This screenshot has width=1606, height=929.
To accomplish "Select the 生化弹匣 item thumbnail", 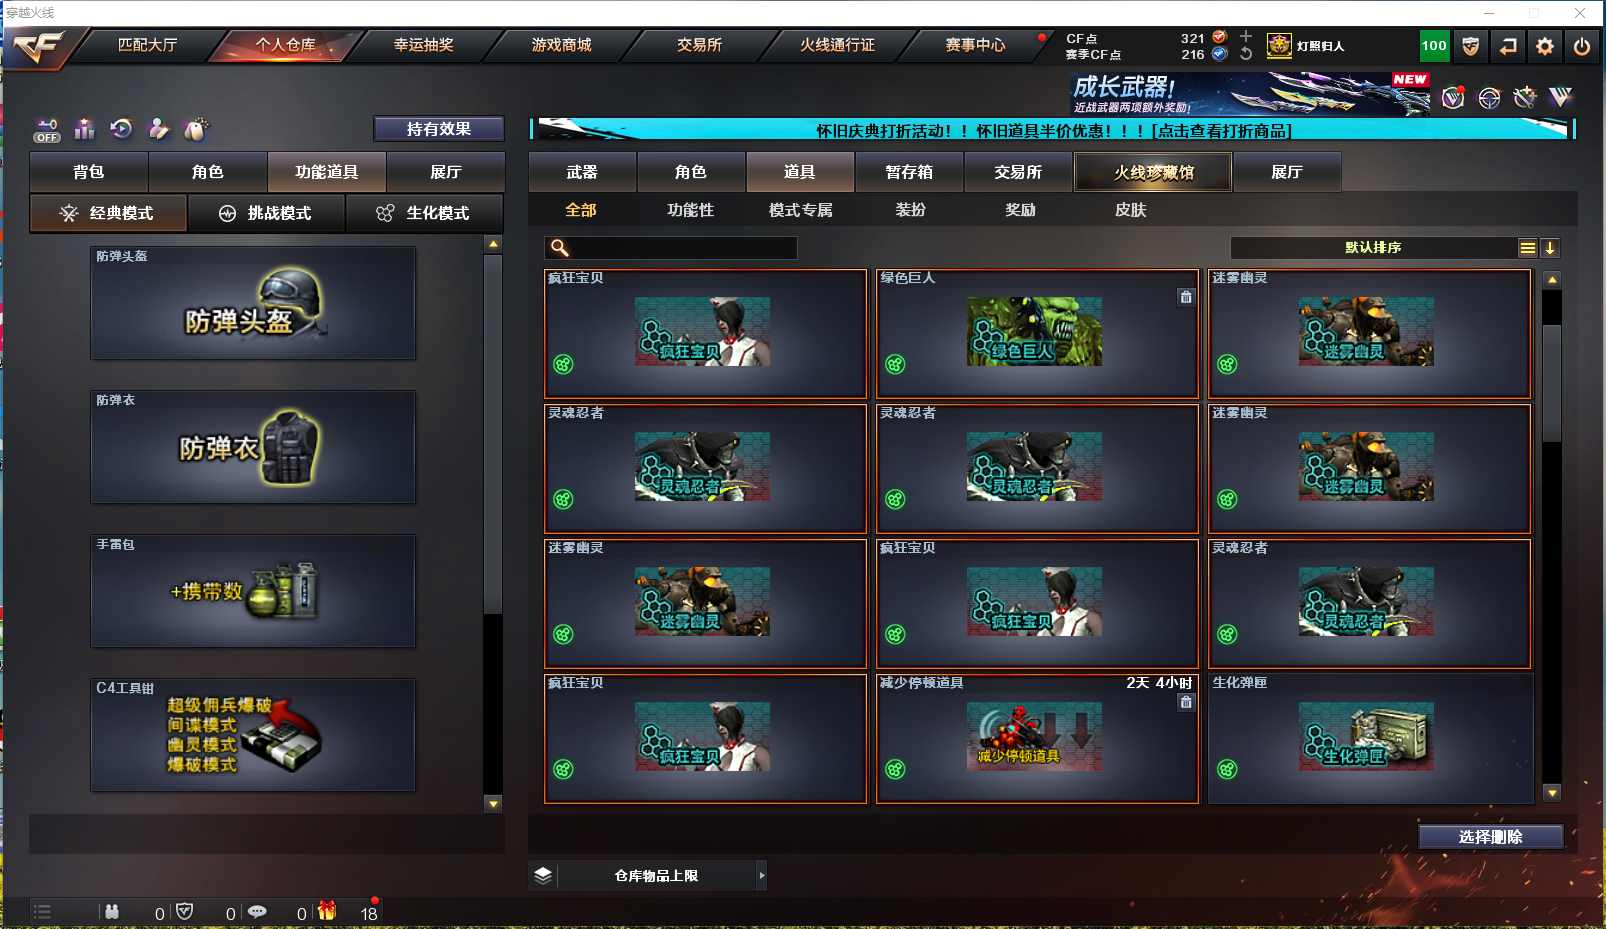I will pyautogui.click(x=1366, y=736).
